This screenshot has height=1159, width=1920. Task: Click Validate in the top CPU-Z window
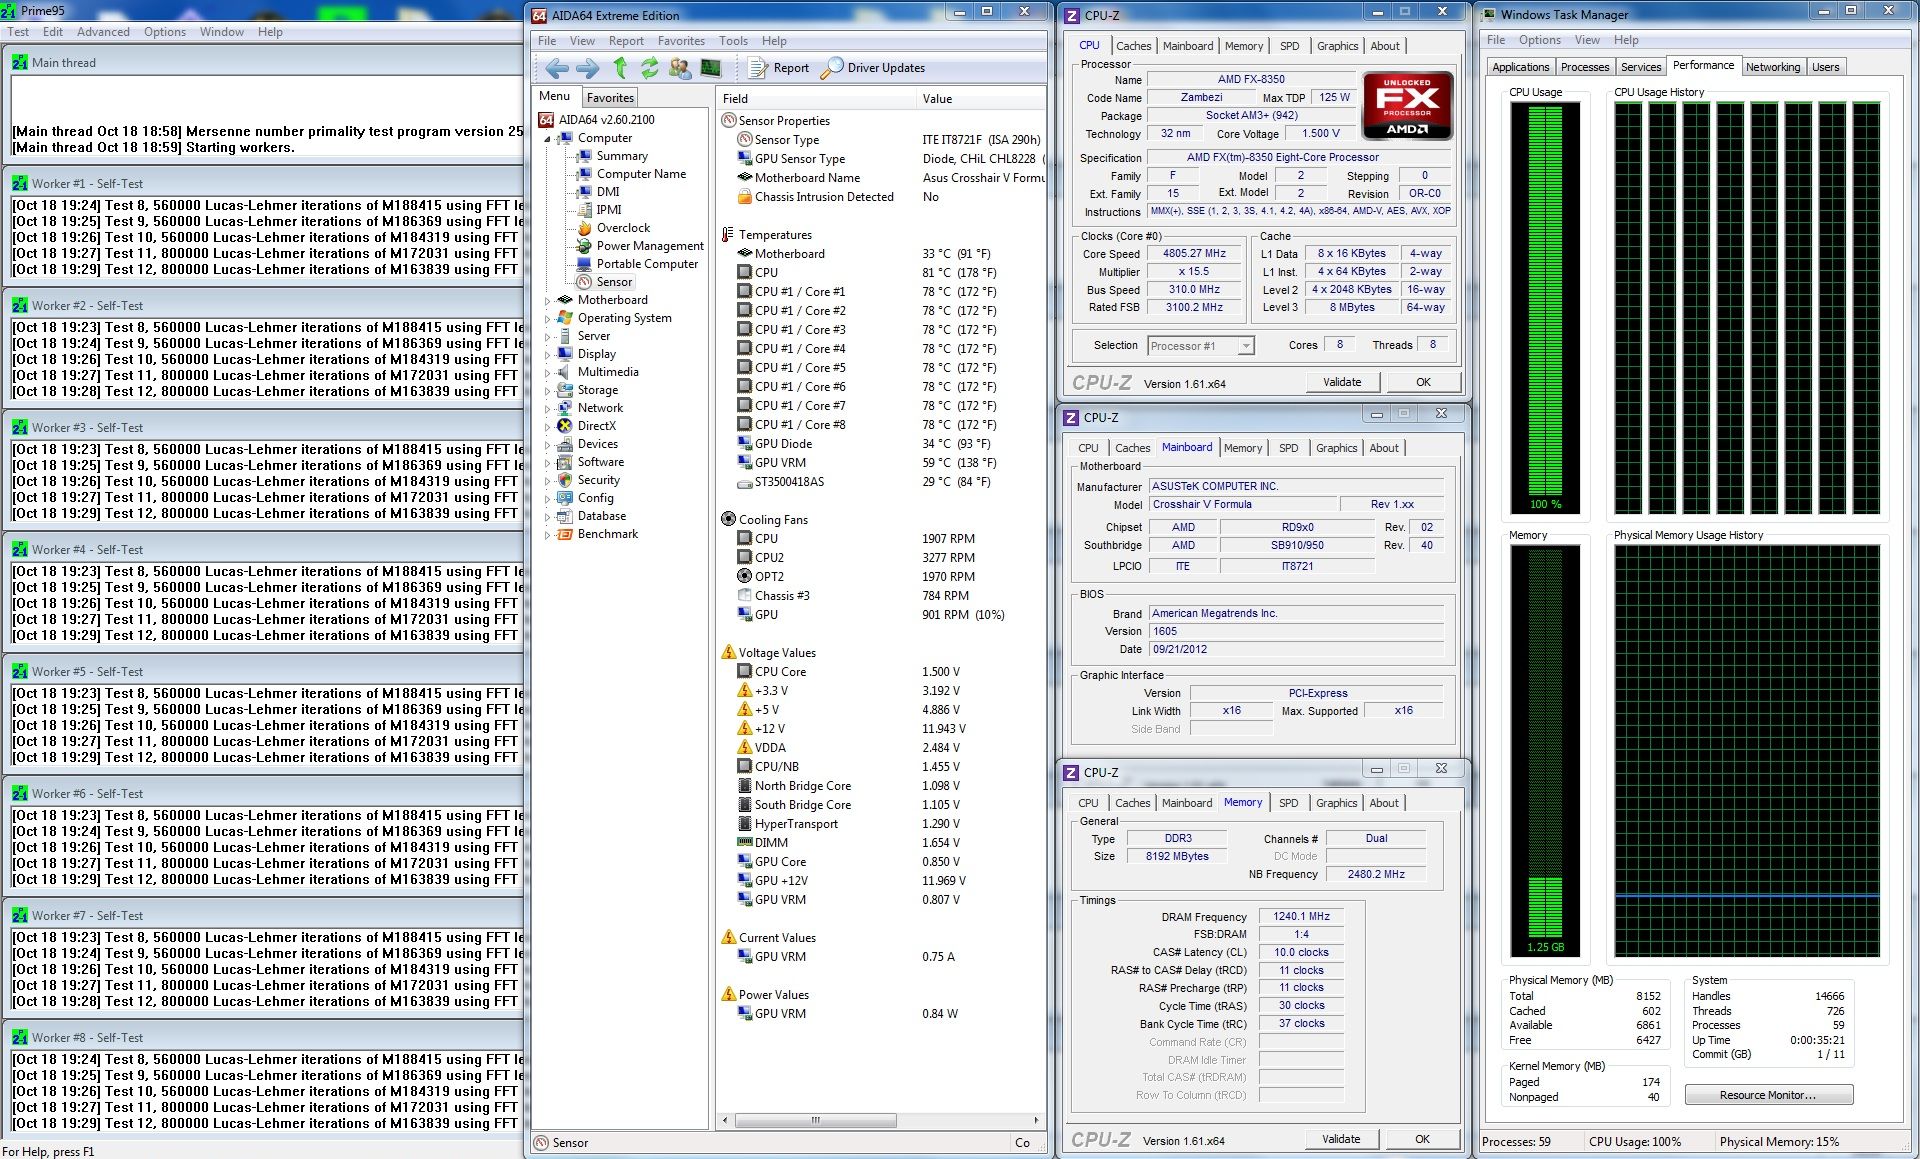coord(1342,382)
